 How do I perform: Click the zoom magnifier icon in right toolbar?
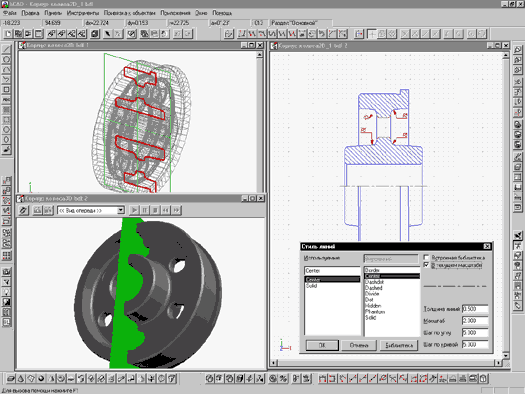pyautogui.click(x=517, y=50)
